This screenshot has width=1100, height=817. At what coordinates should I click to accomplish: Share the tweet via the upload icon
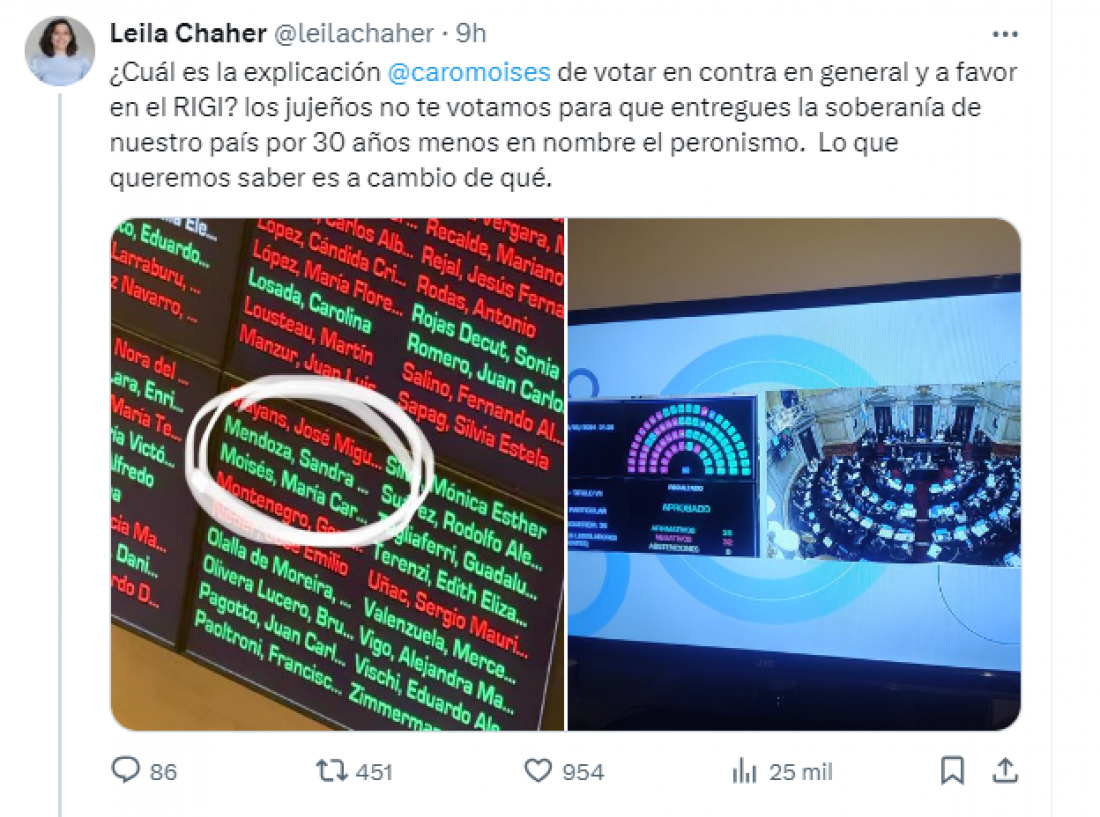1005,770
